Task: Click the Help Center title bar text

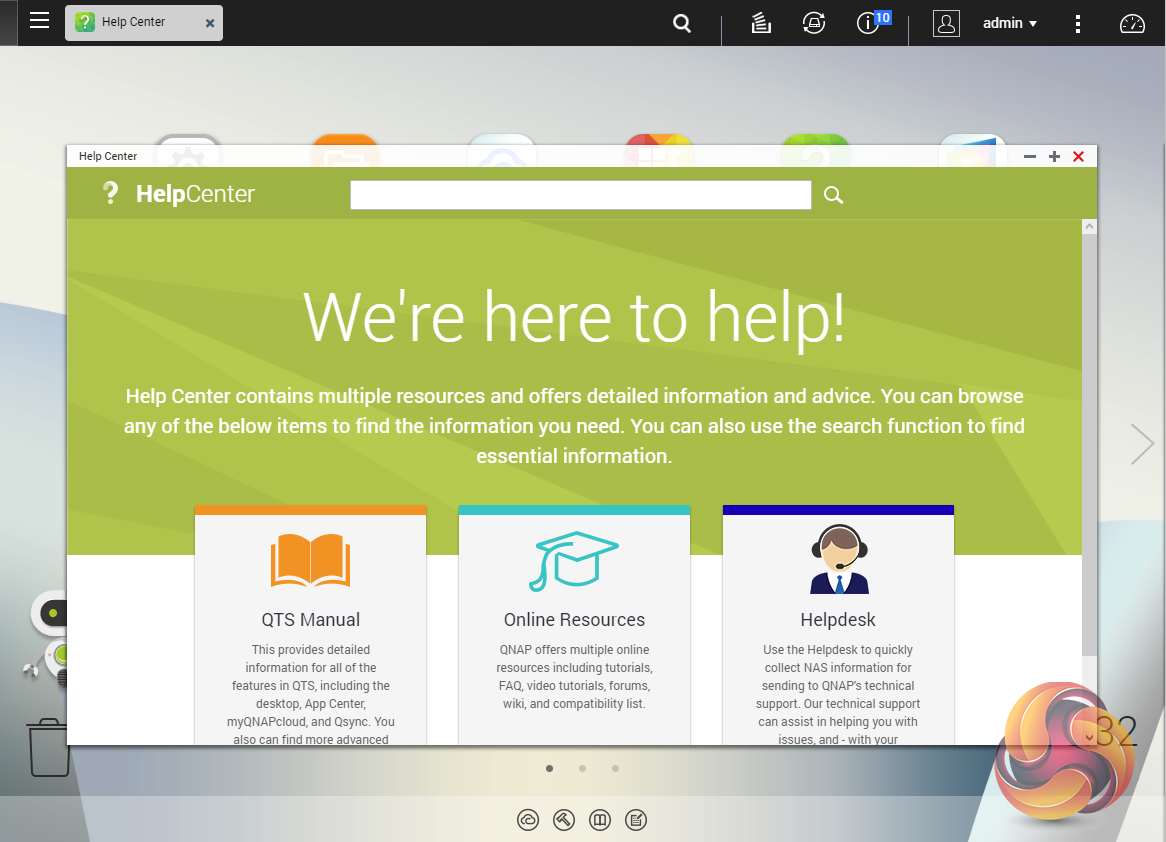Action: coord(108,156)
